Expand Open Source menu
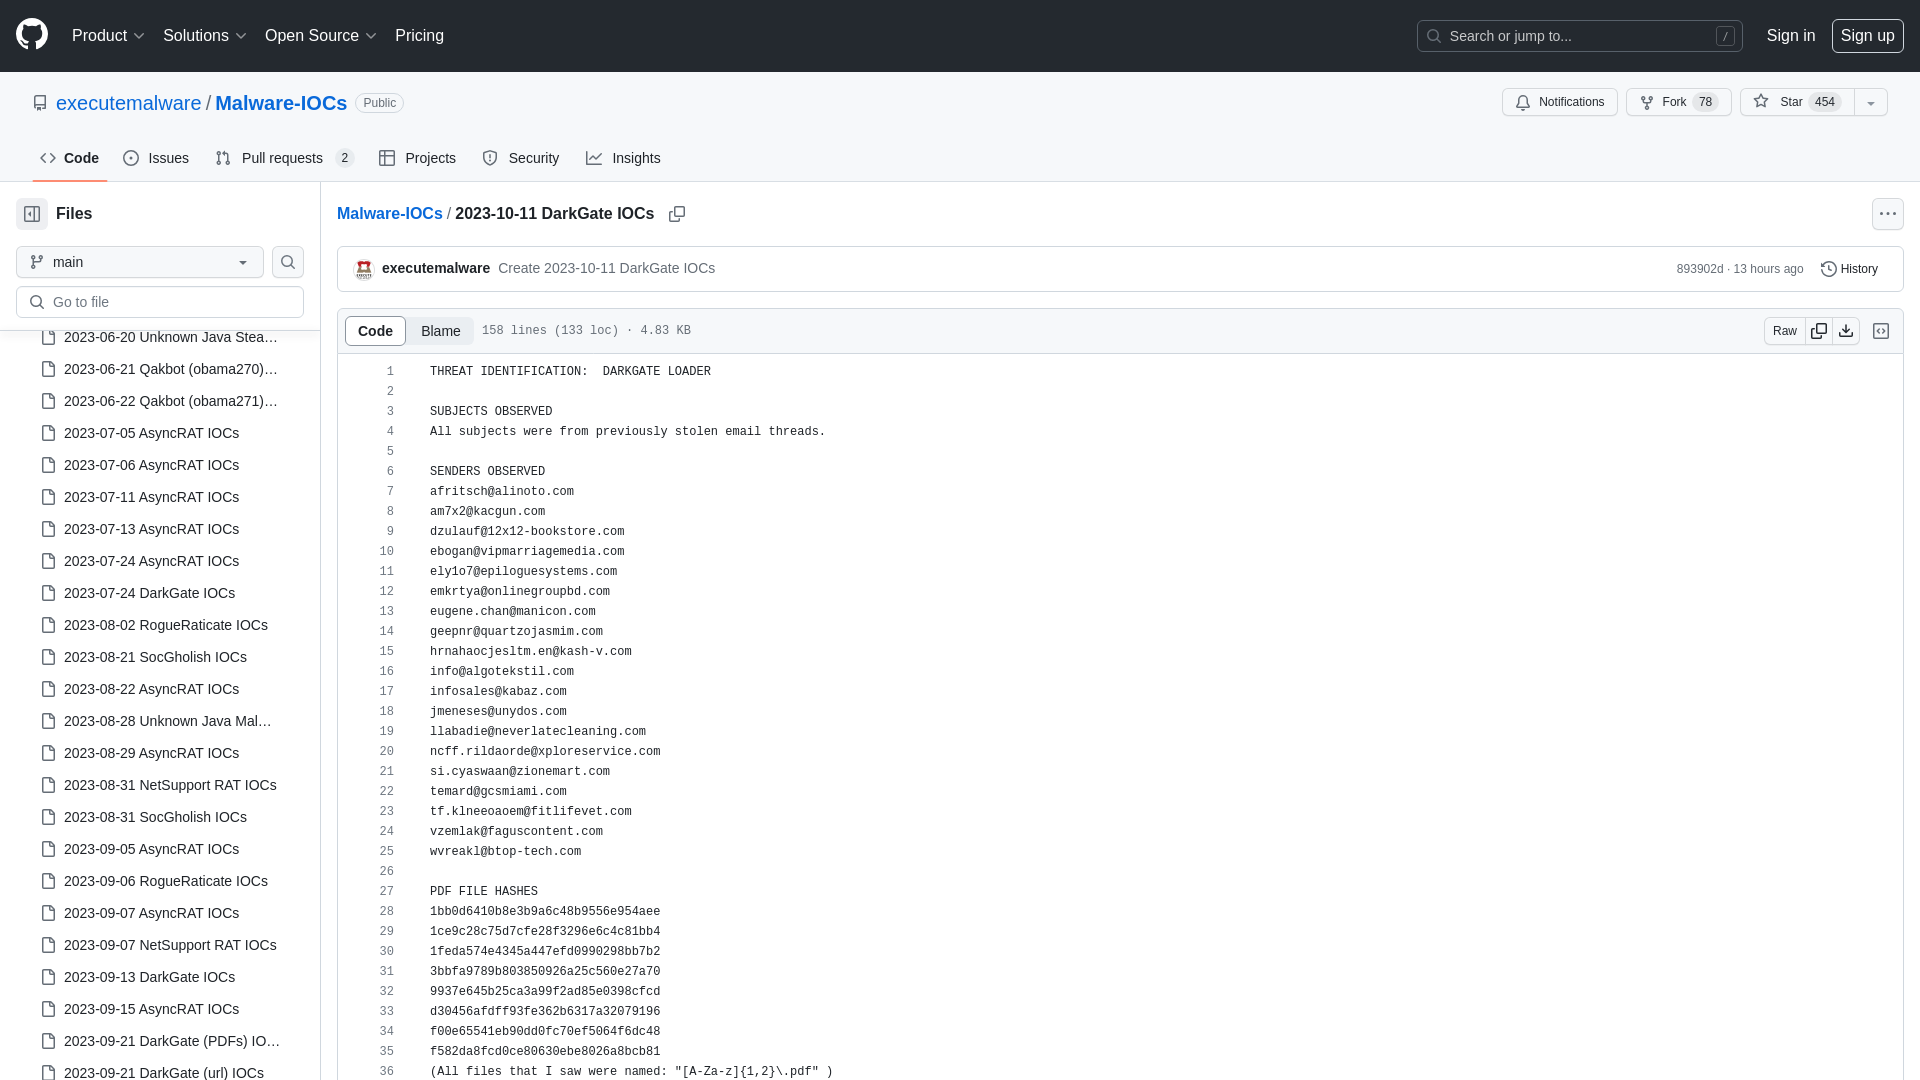Viewport: 1920px width, 1080px height. tap(320, 36)
